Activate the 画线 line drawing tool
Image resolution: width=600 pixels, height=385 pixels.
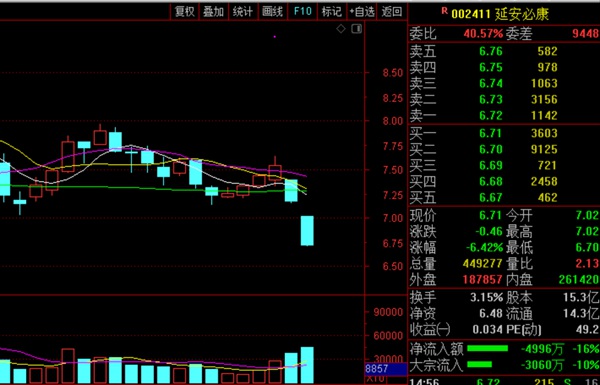(272, 11)
